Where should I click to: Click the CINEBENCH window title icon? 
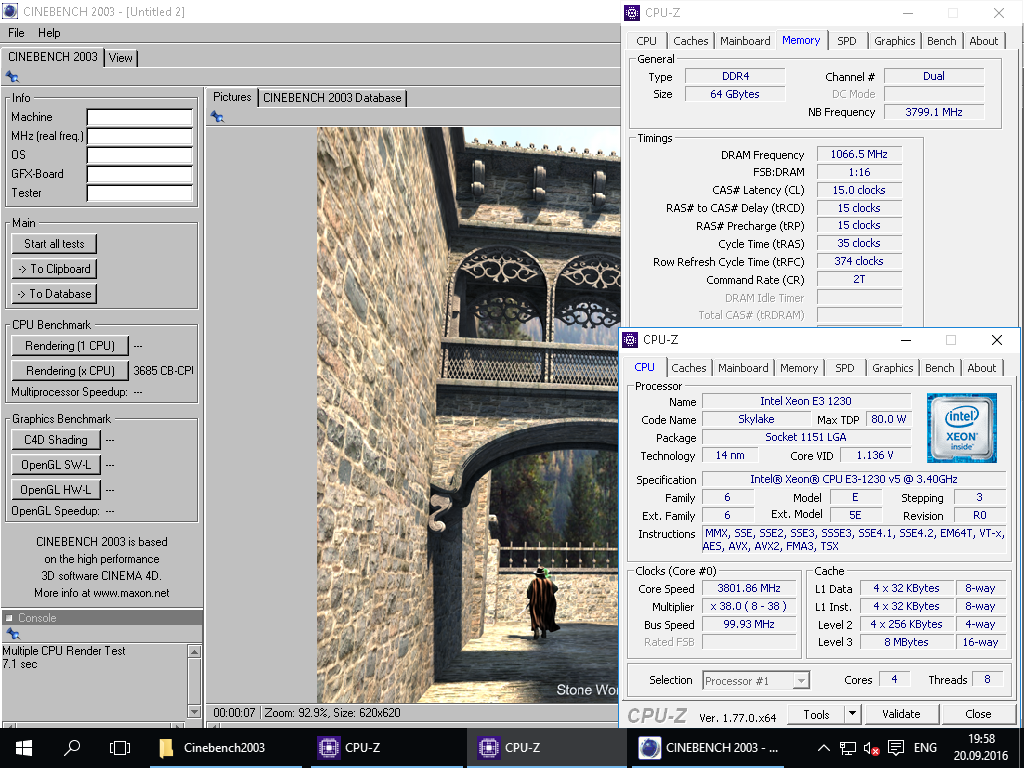[x=10, y=12]
